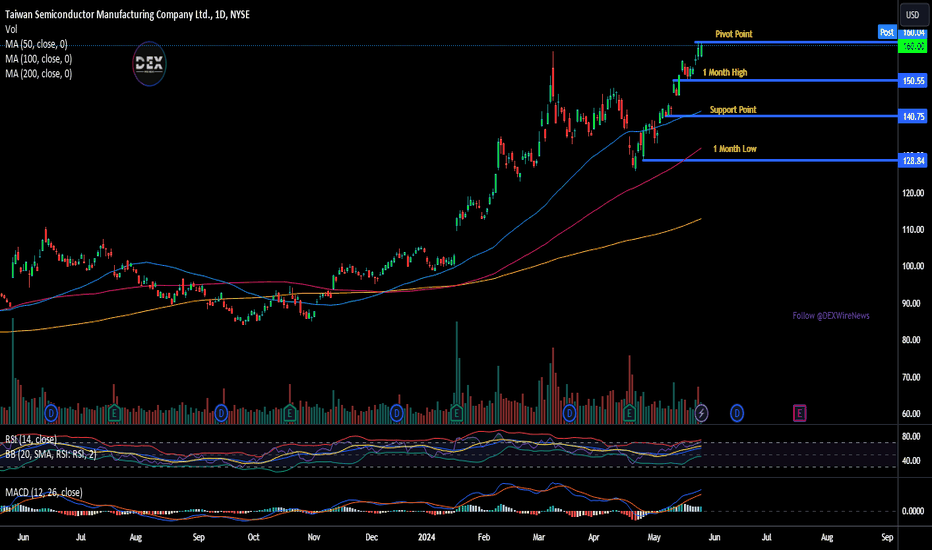Screen dimensions: 932x550
Task: Click the Pivot Point annotation label
Action: coord(733,34)
